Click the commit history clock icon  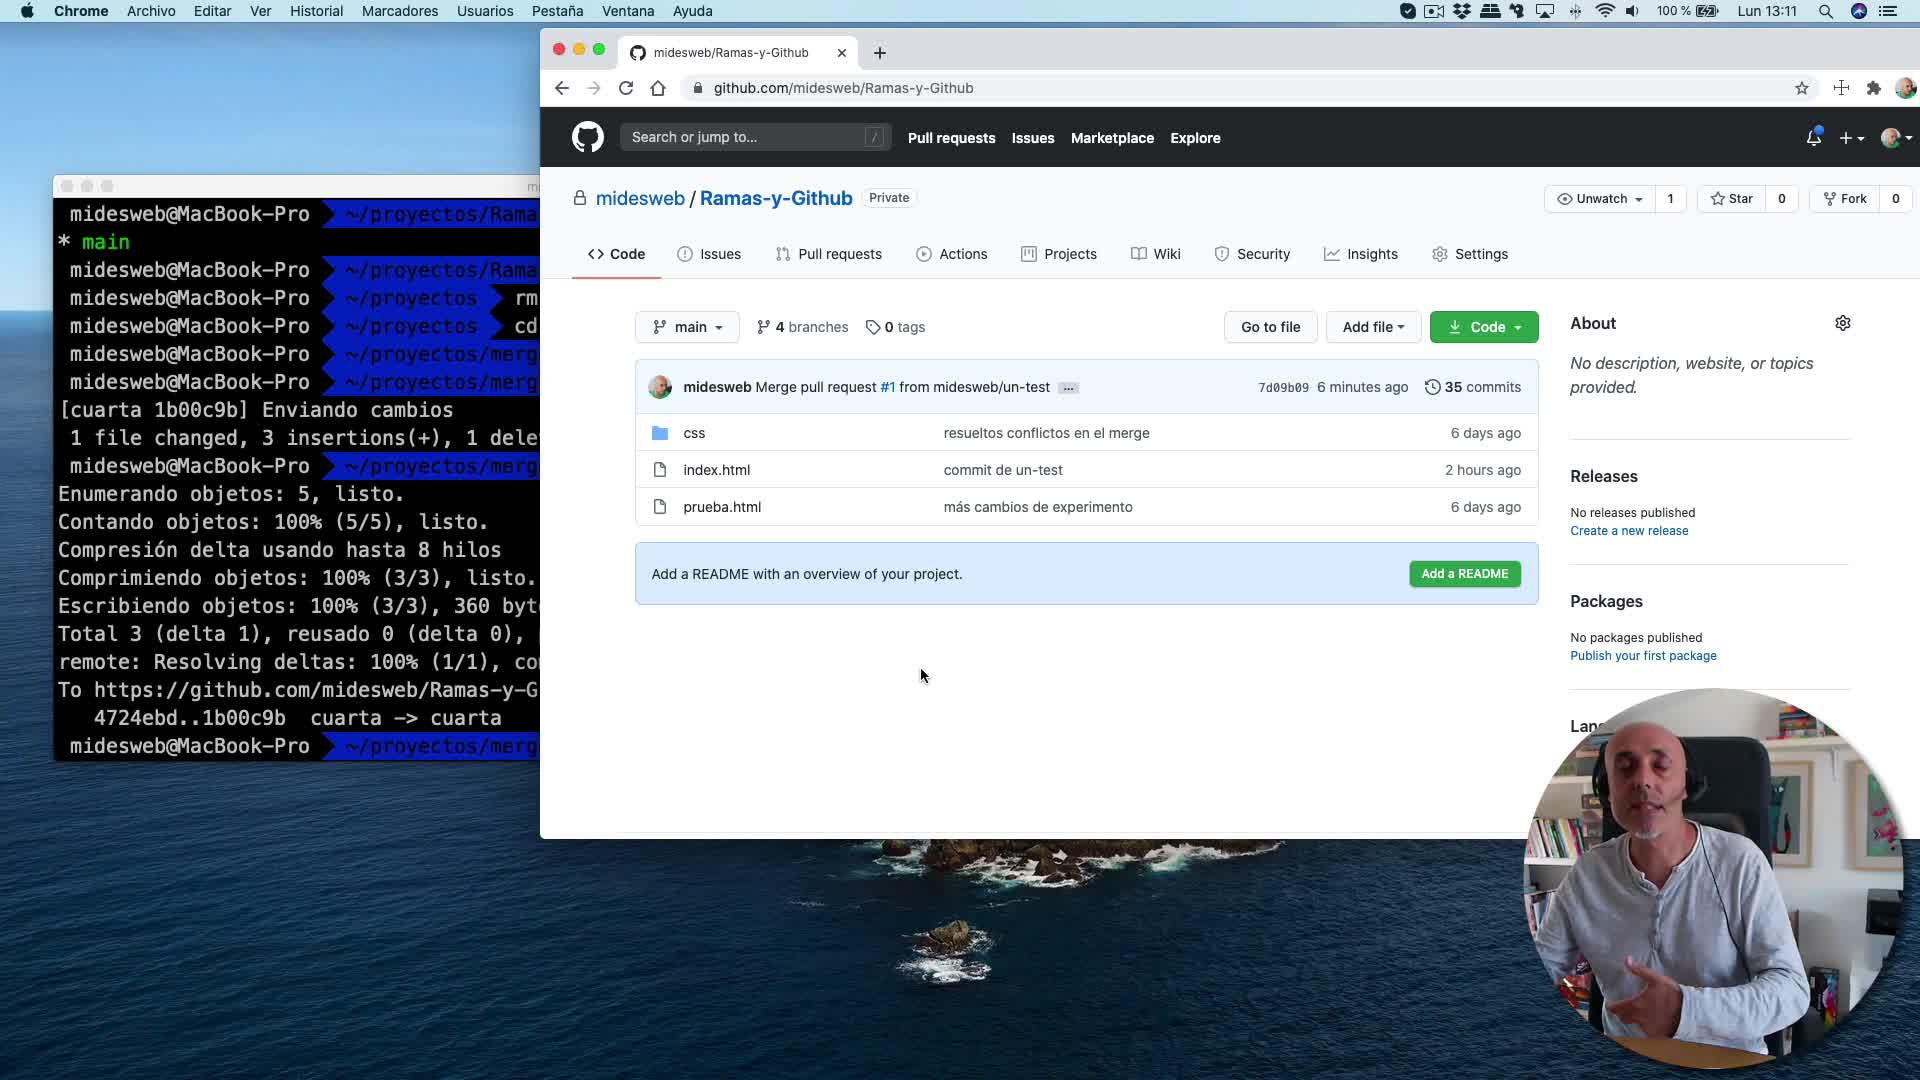(x=1432, y=387)
